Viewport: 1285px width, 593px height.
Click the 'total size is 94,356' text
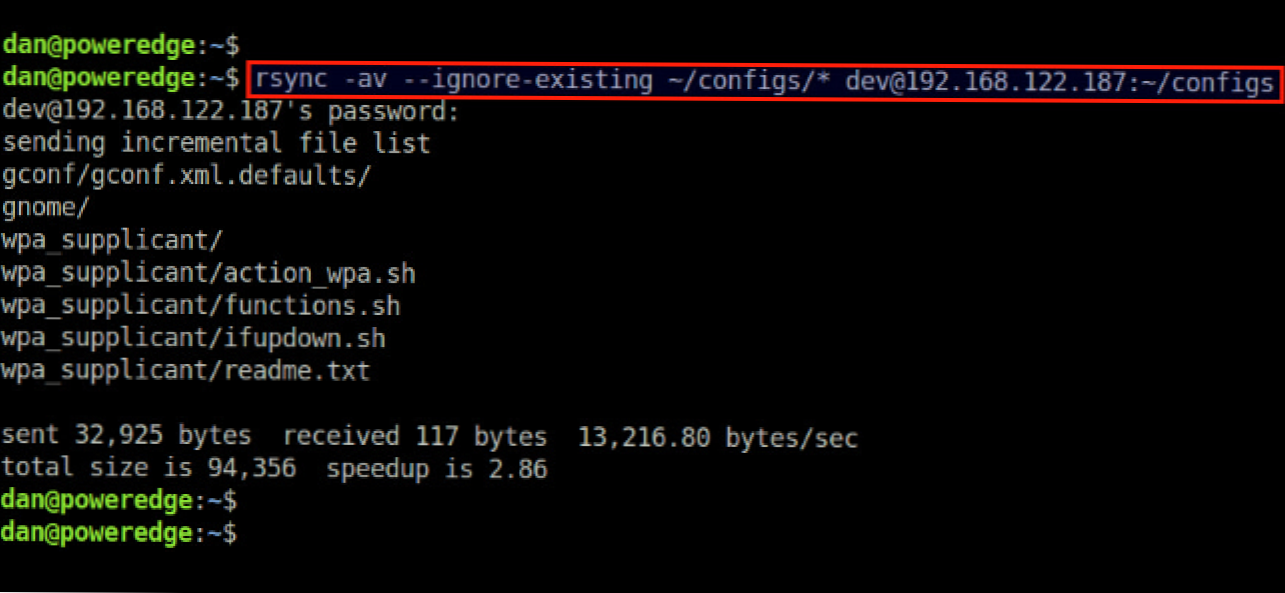tap(148, 468)
